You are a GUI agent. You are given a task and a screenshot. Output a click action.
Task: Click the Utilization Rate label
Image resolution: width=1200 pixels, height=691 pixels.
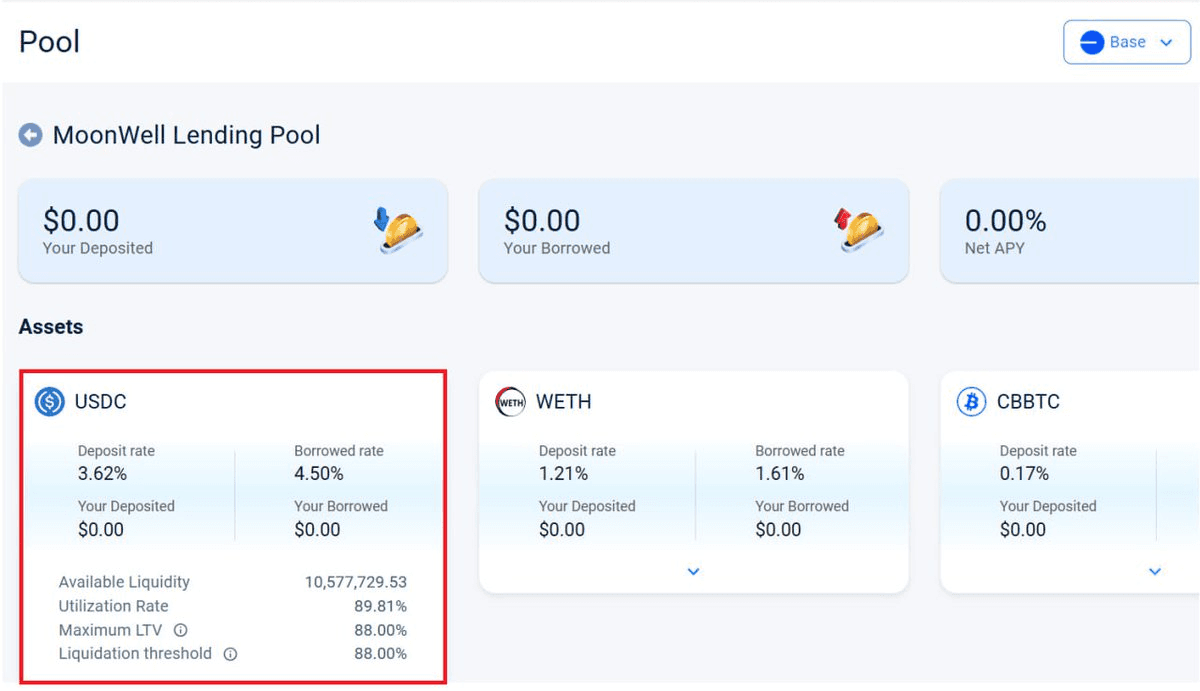coord(114,606)
